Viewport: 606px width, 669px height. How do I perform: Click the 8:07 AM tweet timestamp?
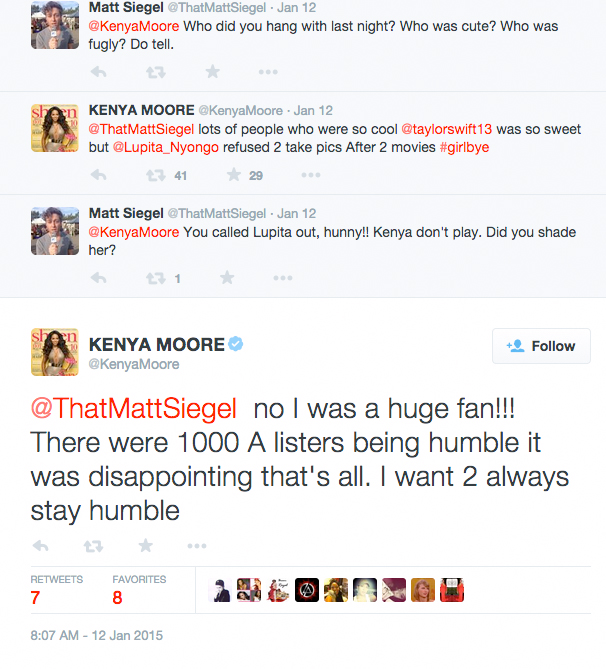coord(96,635)
